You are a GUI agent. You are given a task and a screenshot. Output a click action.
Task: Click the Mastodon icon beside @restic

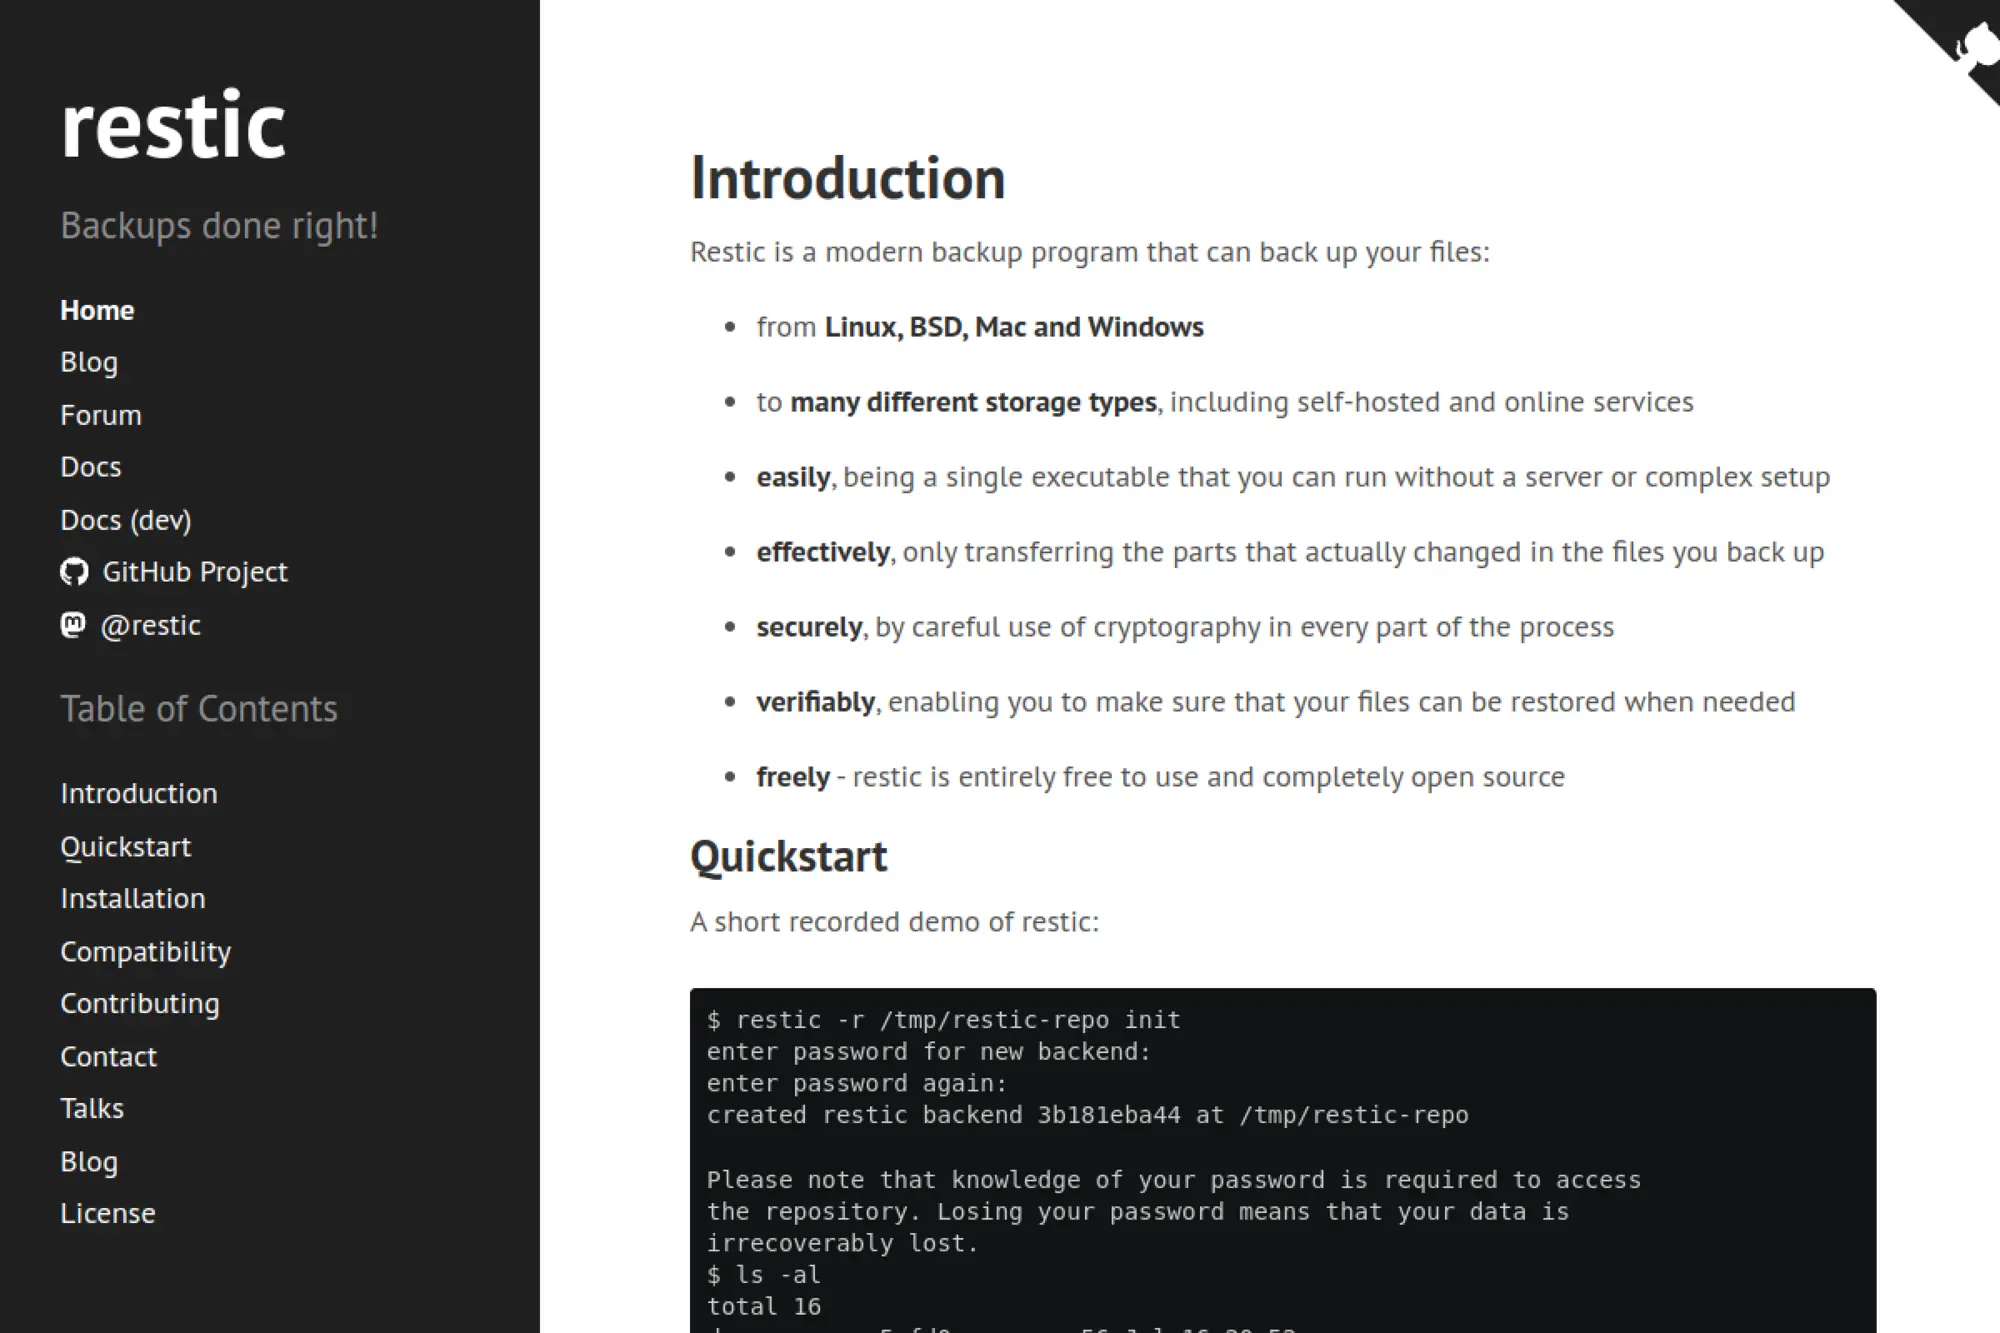pyautogui.click(x=73, y=625)
